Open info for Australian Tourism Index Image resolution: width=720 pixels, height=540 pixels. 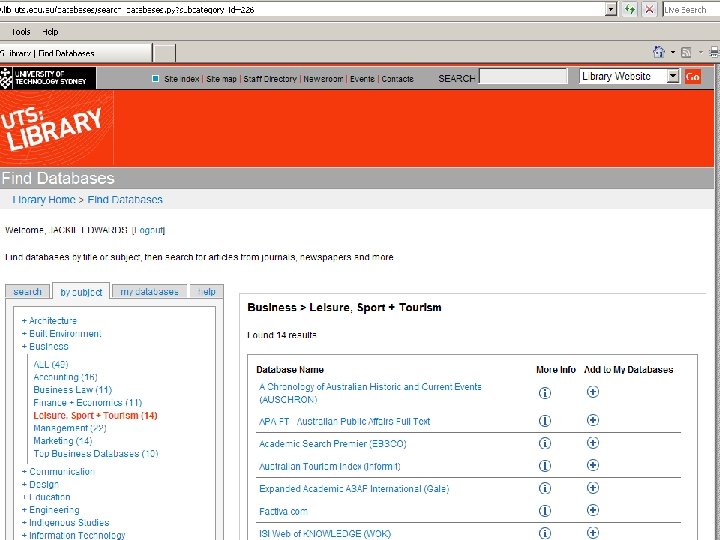click(x=545, y=466)
